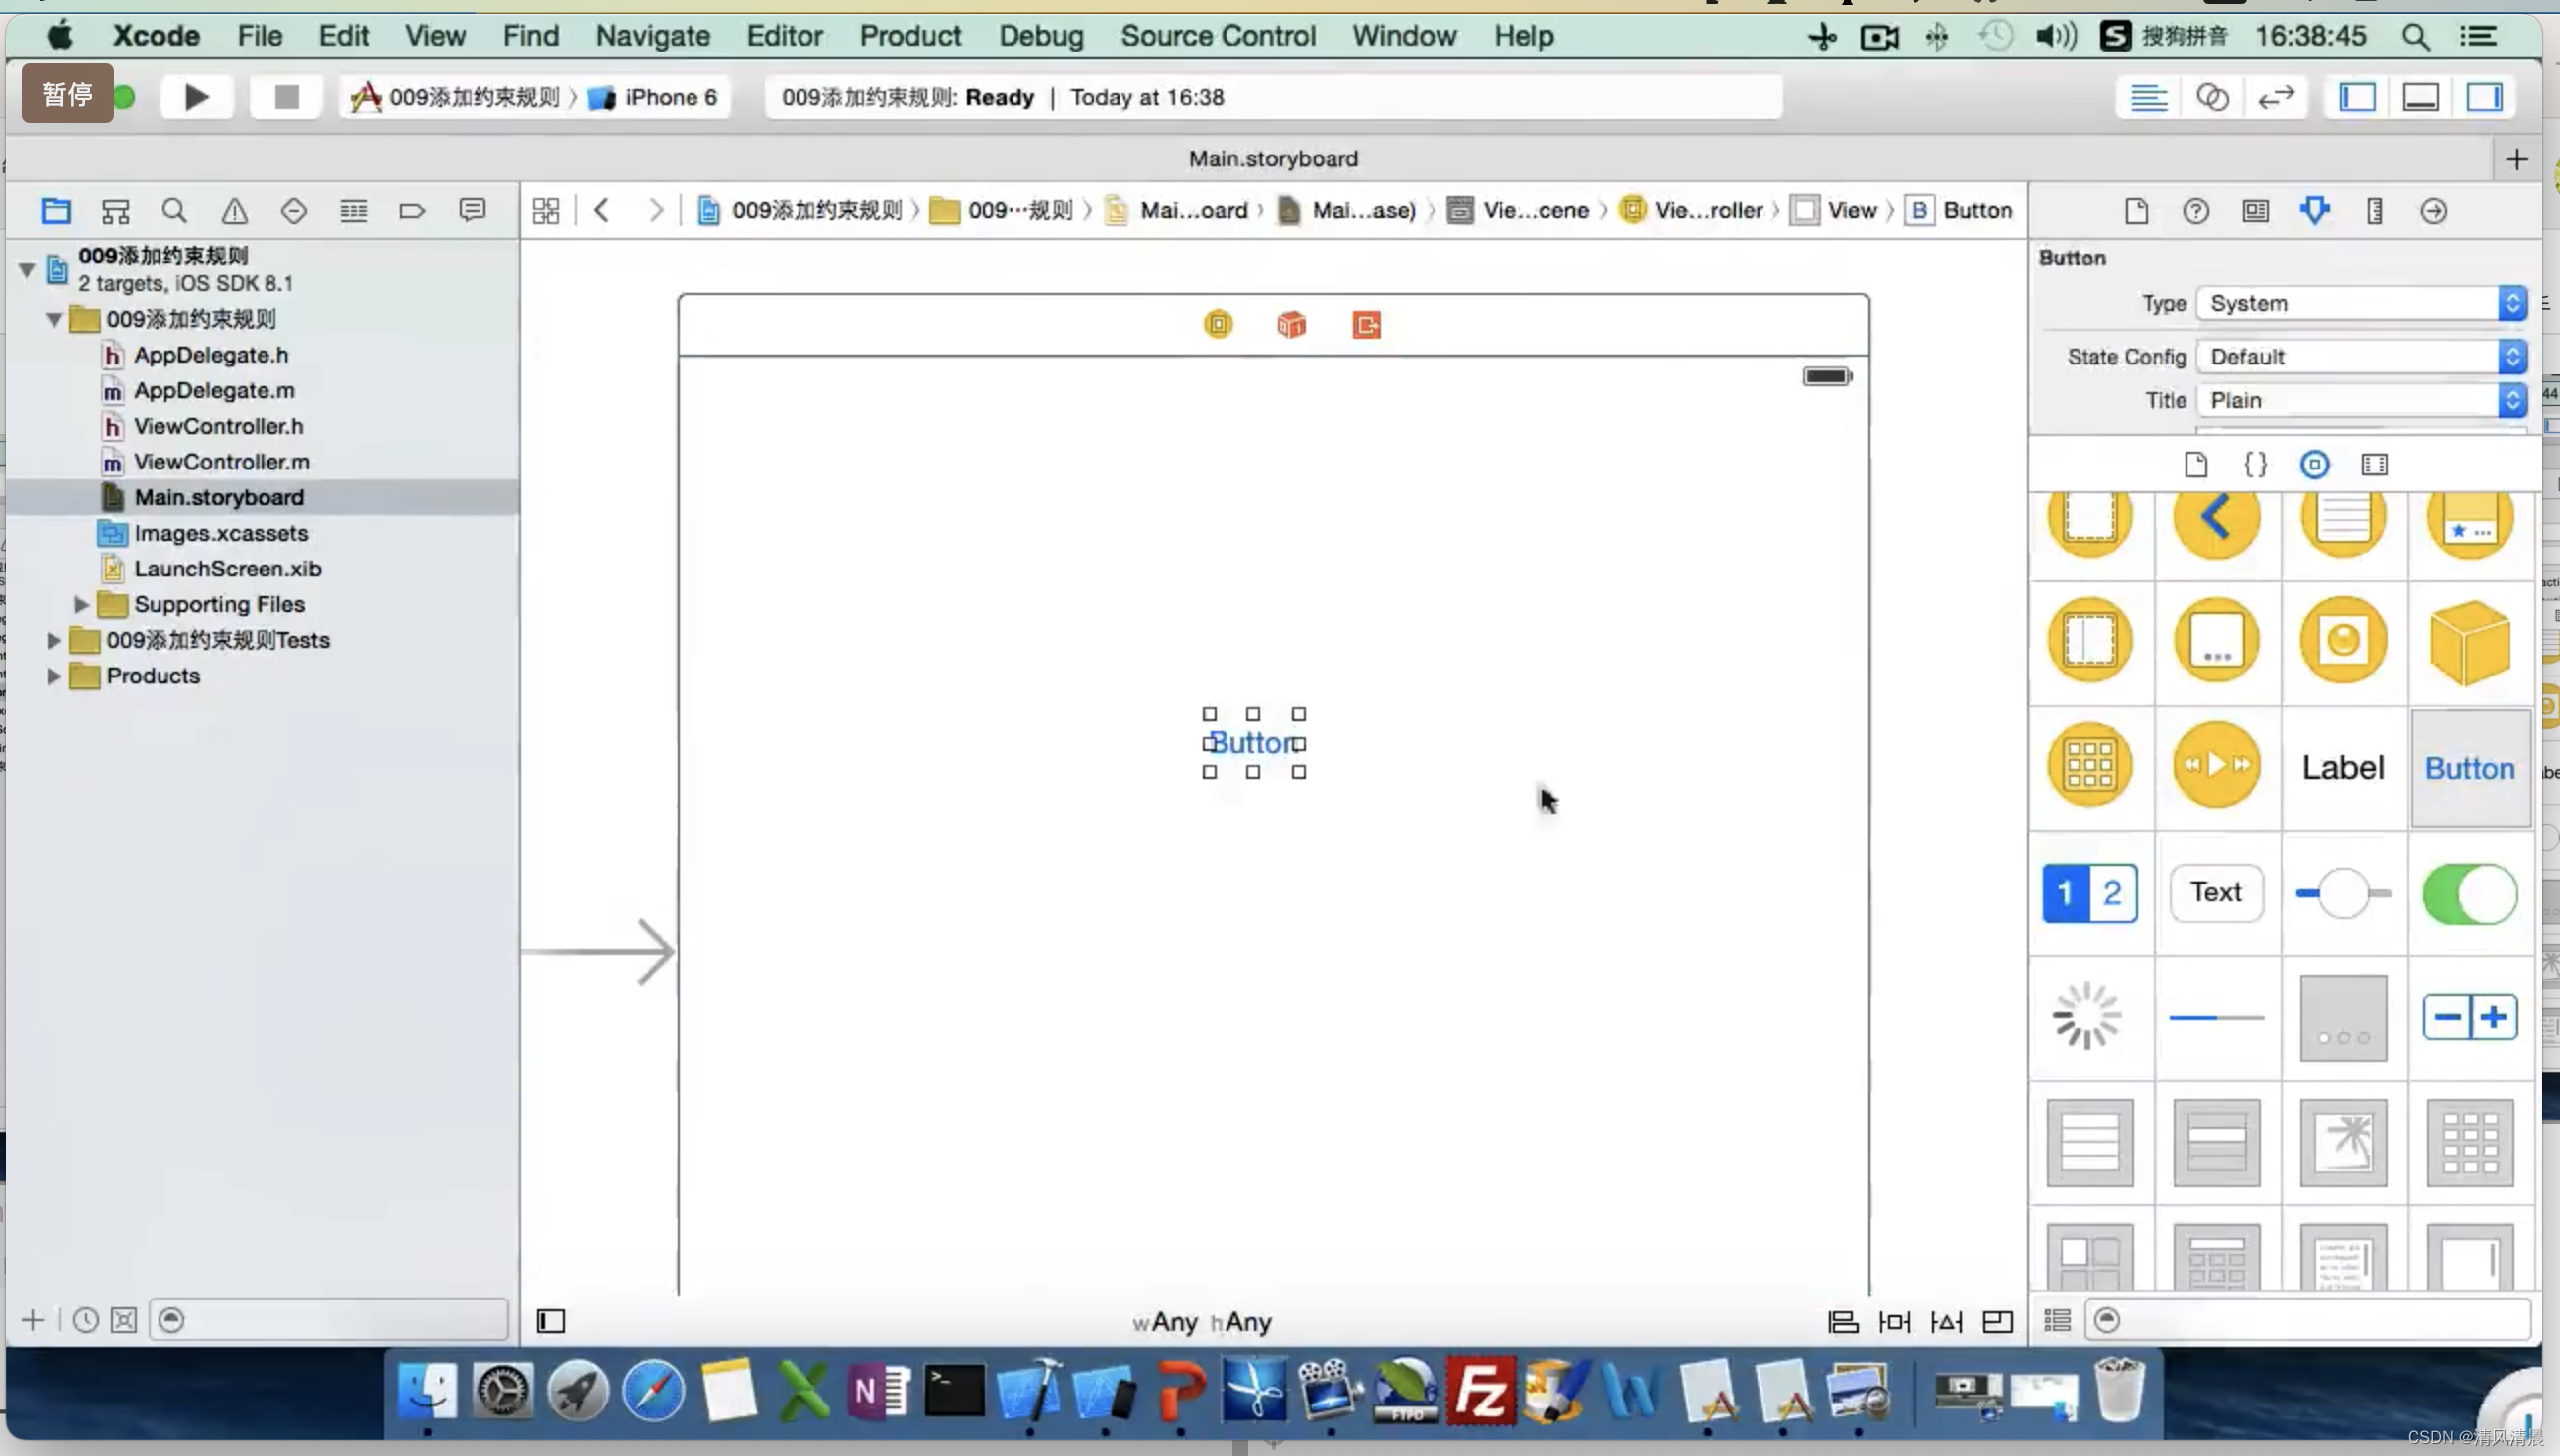The height and width of the screenshot is (1456, 2560).
Task: Open the Assistant editor view
Action: [2212, 97]
